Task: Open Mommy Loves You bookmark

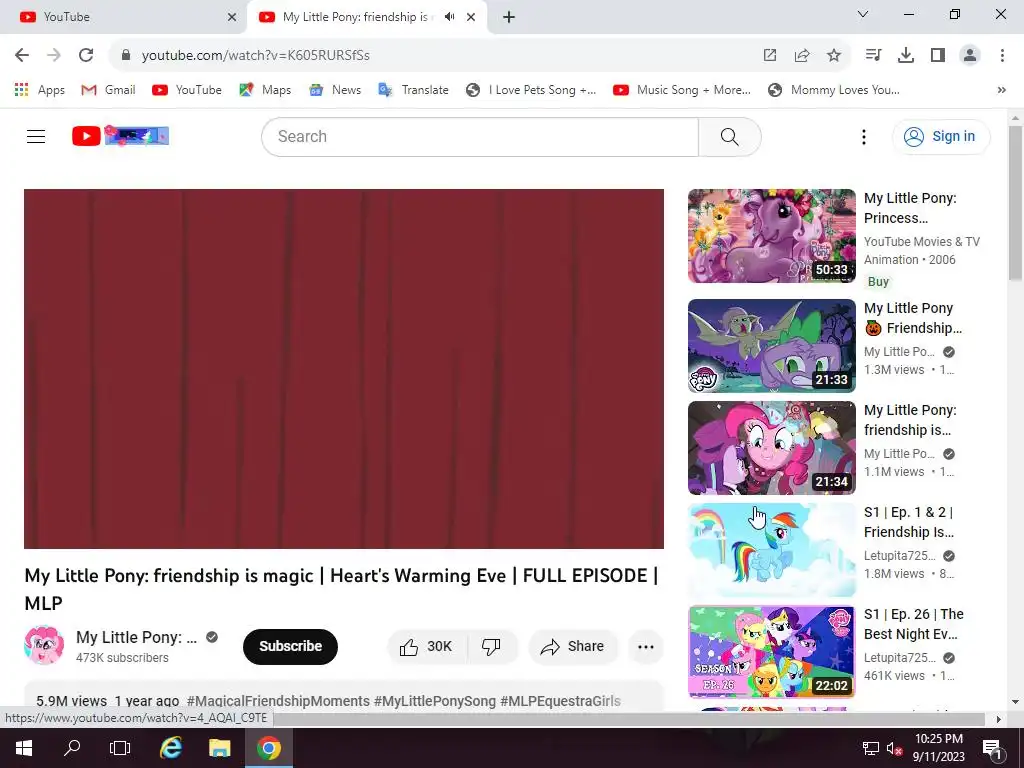Action: 834,90
